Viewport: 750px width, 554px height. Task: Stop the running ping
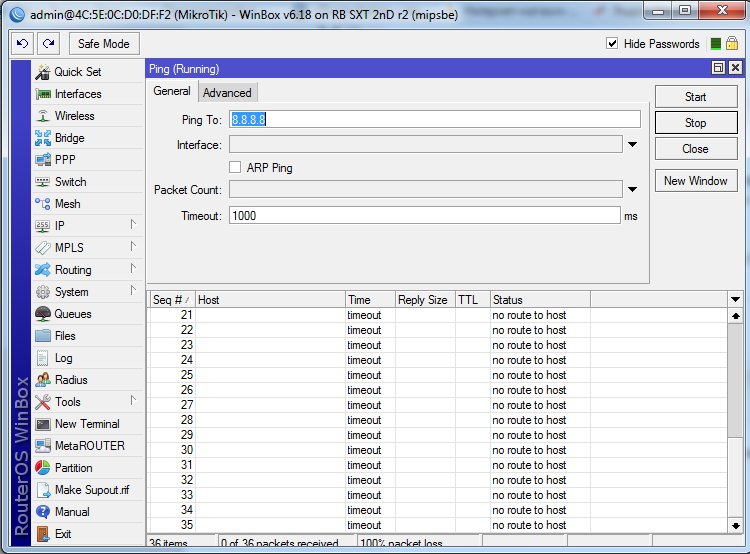(695, 123)
